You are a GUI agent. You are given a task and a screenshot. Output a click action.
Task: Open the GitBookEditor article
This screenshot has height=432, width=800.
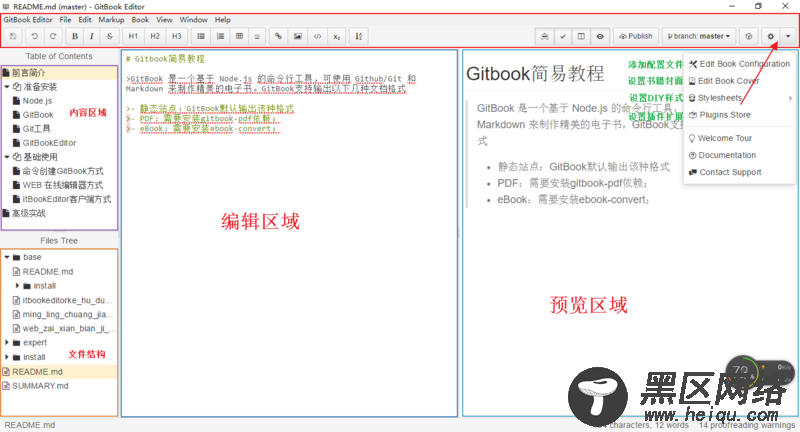tap(49, 143)
